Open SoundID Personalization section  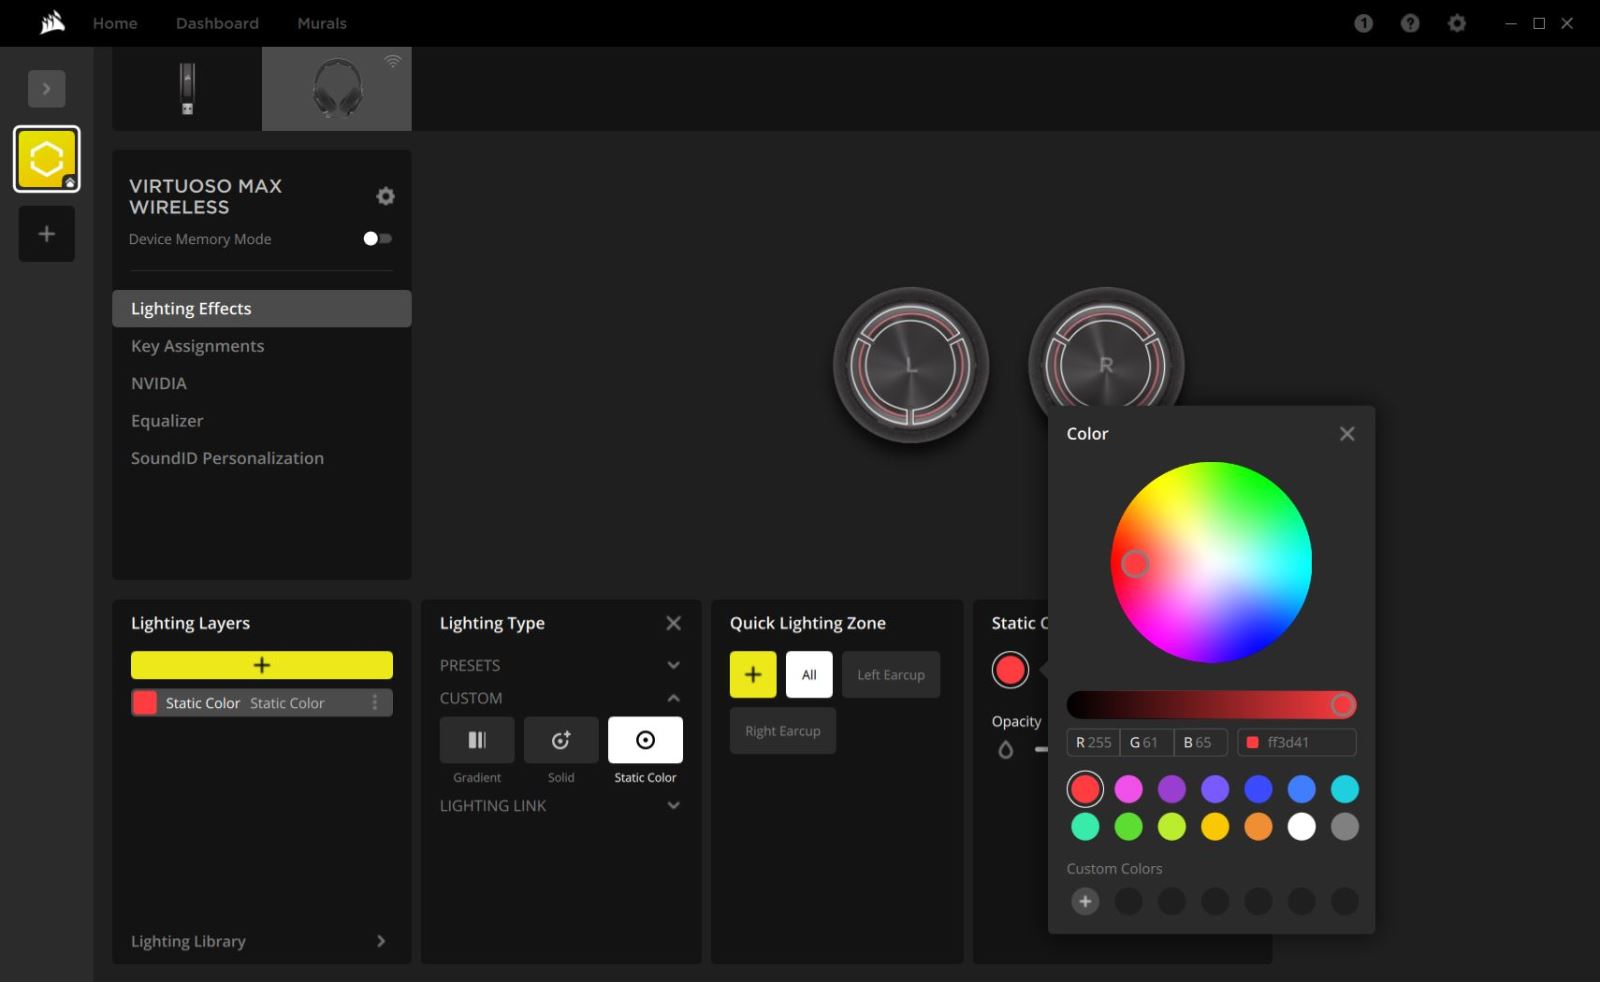coord(227,458)
